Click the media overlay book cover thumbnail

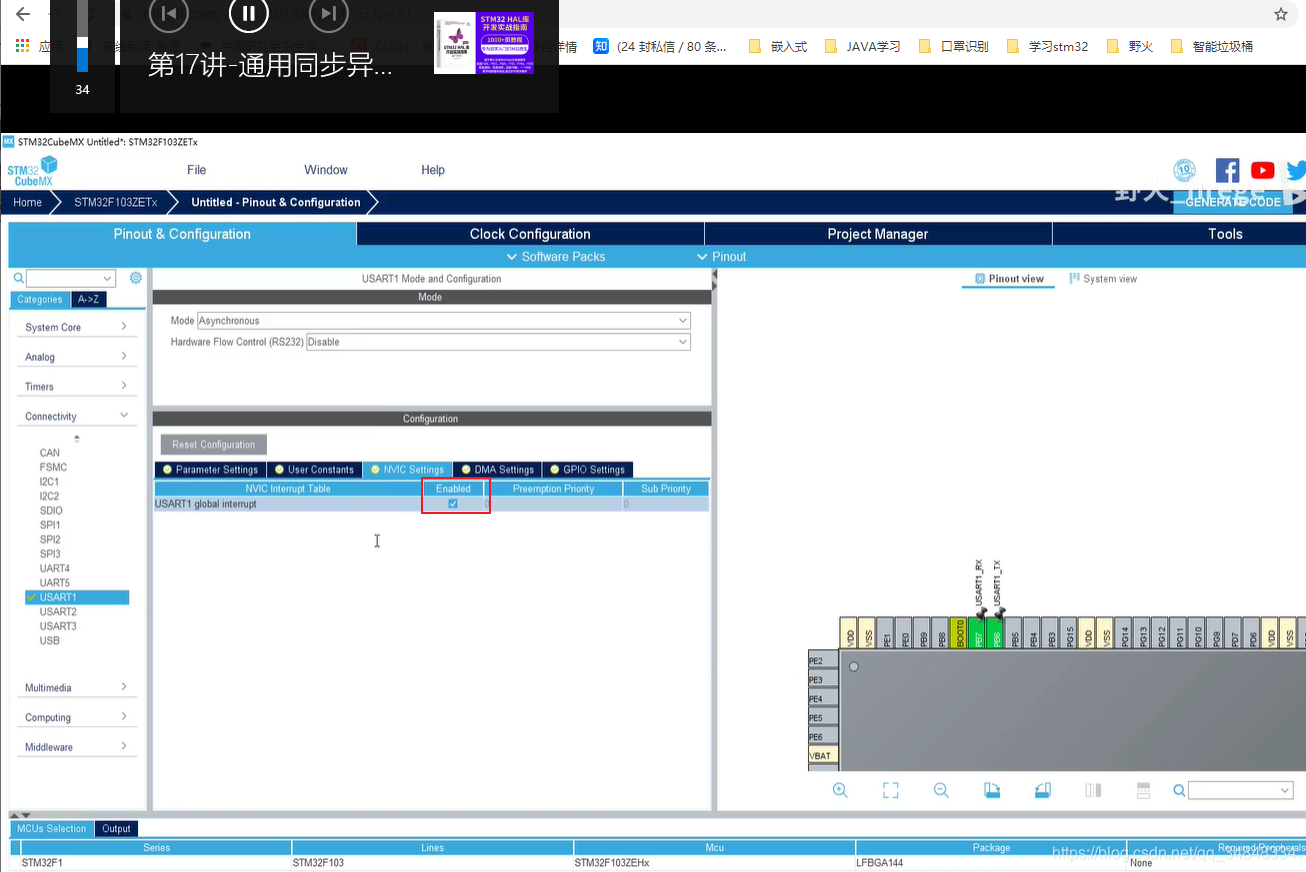pyautogui.click(x=484, y=43)
